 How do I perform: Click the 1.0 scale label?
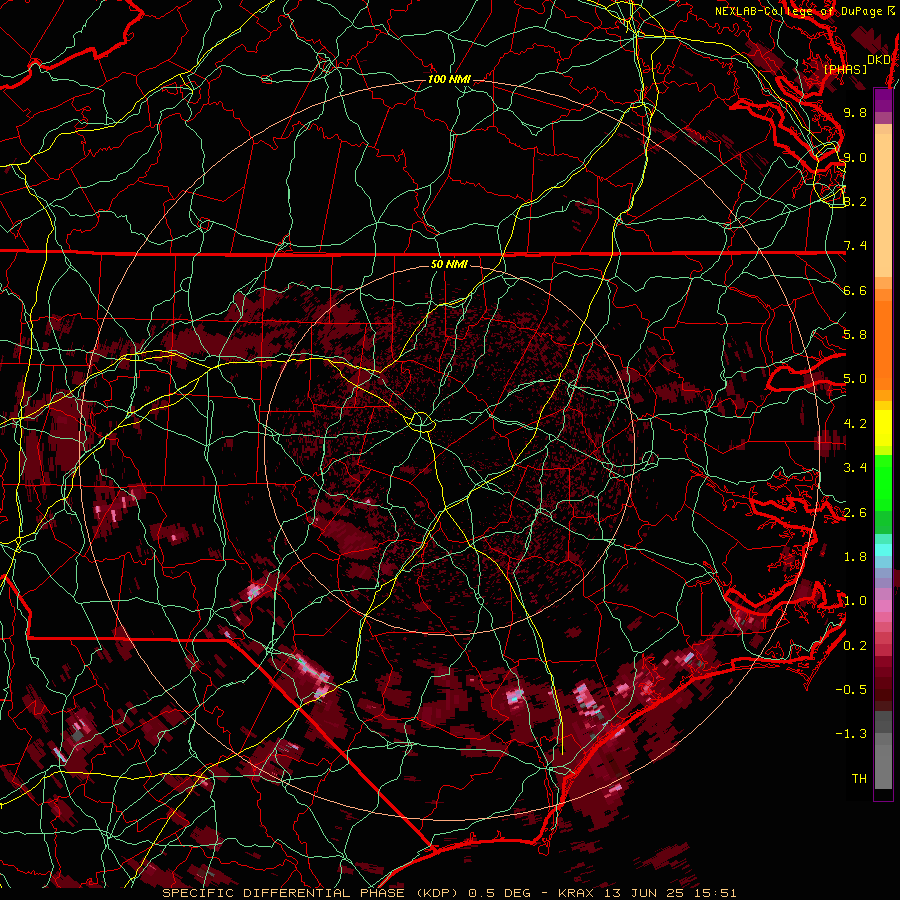(x=855, y=601)
